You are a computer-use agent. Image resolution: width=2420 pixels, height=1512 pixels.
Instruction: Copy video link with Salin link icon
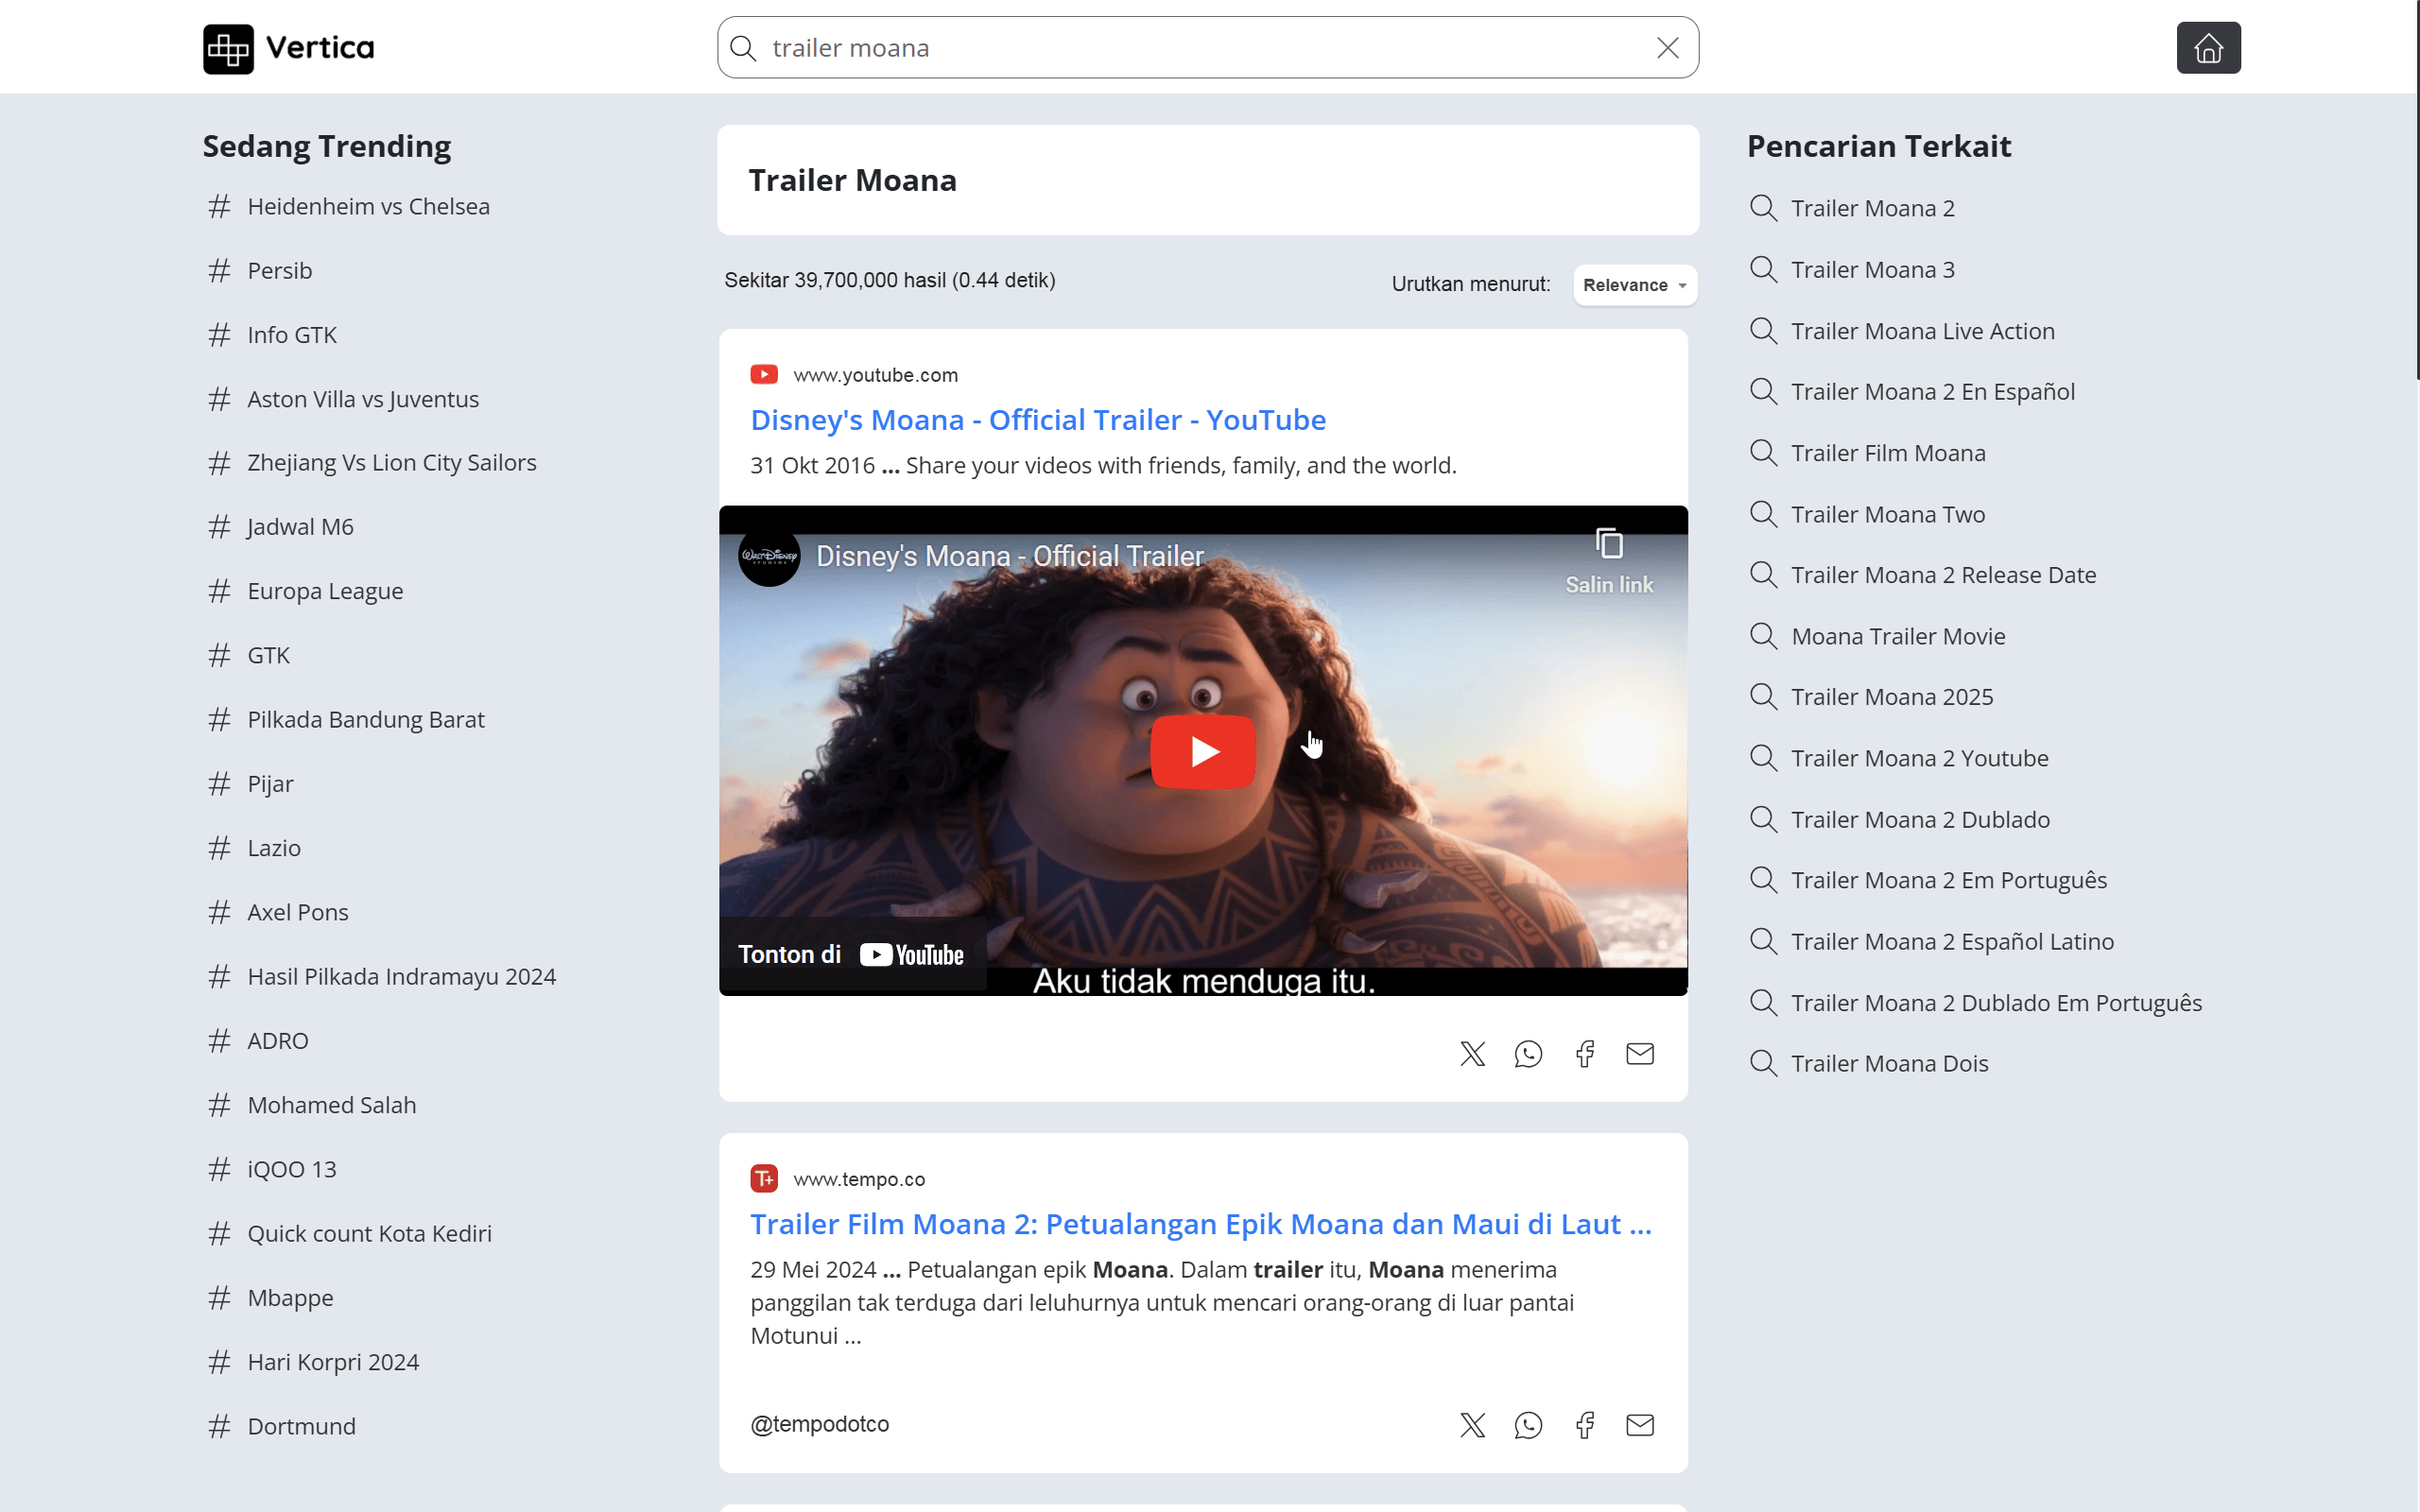pos(1608,560)
